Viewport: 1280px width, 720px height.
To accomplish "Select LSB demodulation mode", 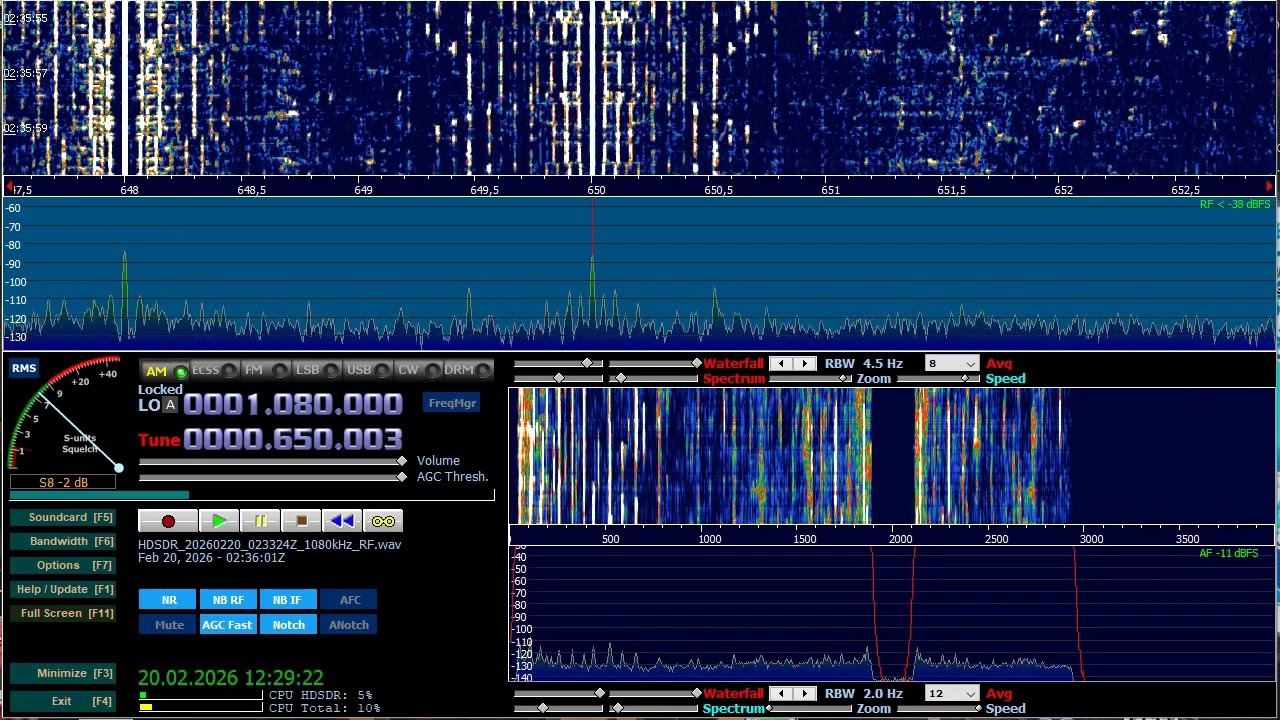I will coord(316,371).
